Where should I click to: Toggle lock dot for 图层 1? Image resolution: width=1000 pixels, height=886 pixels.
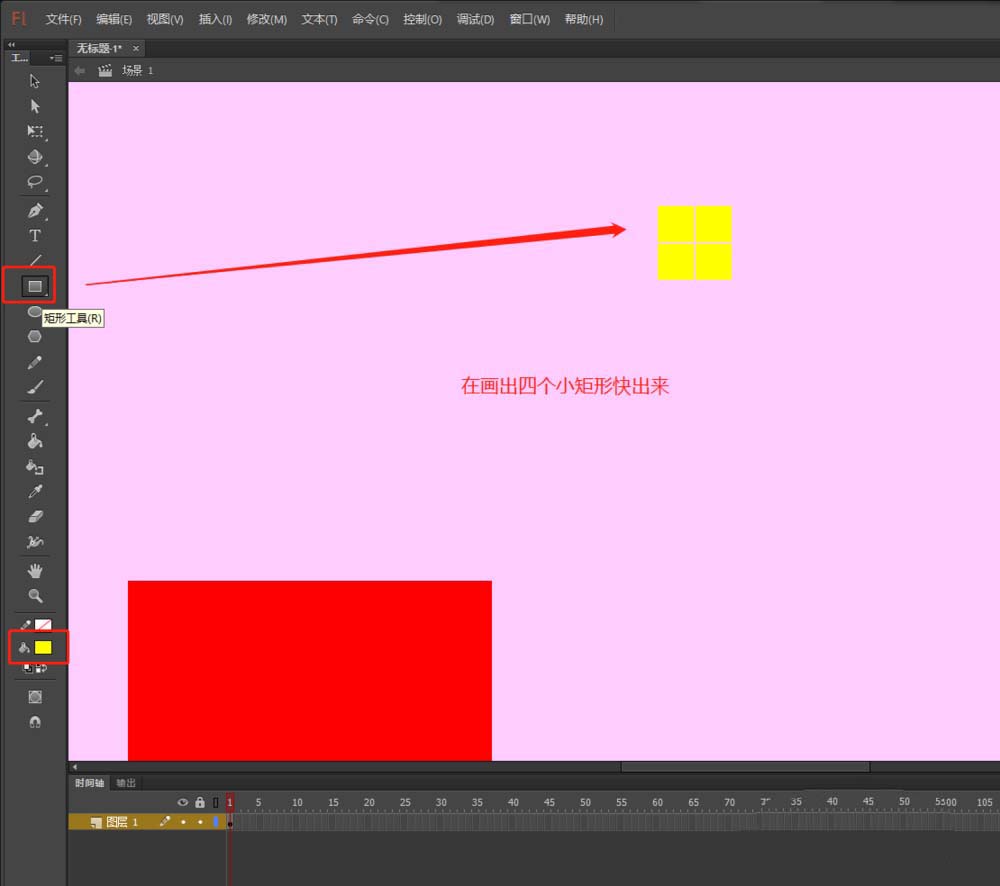199,822
